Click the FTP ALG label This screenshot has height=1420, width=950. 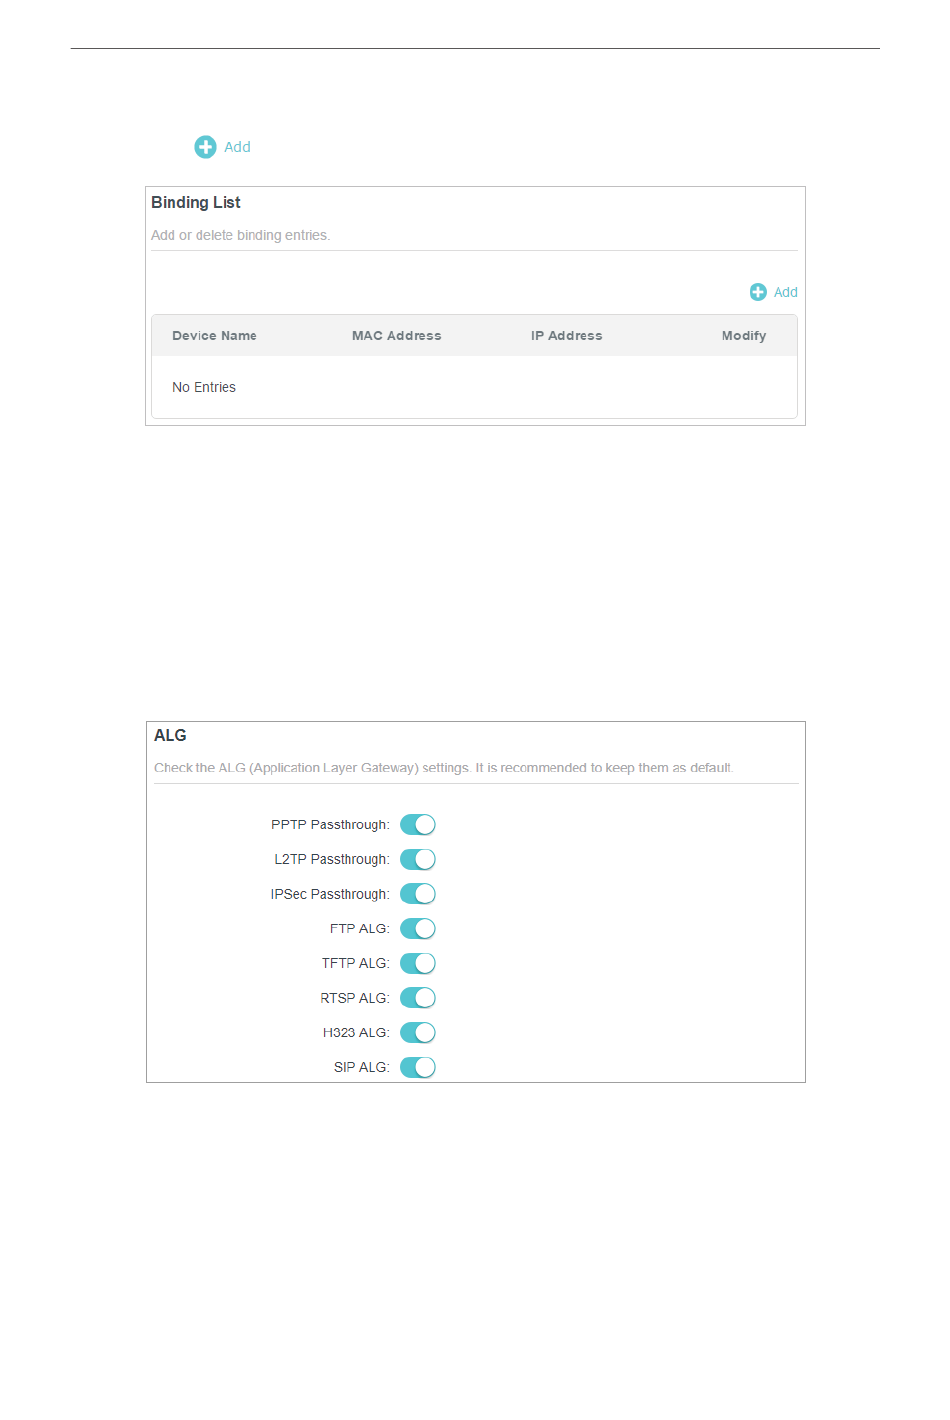tap(360, 929)
